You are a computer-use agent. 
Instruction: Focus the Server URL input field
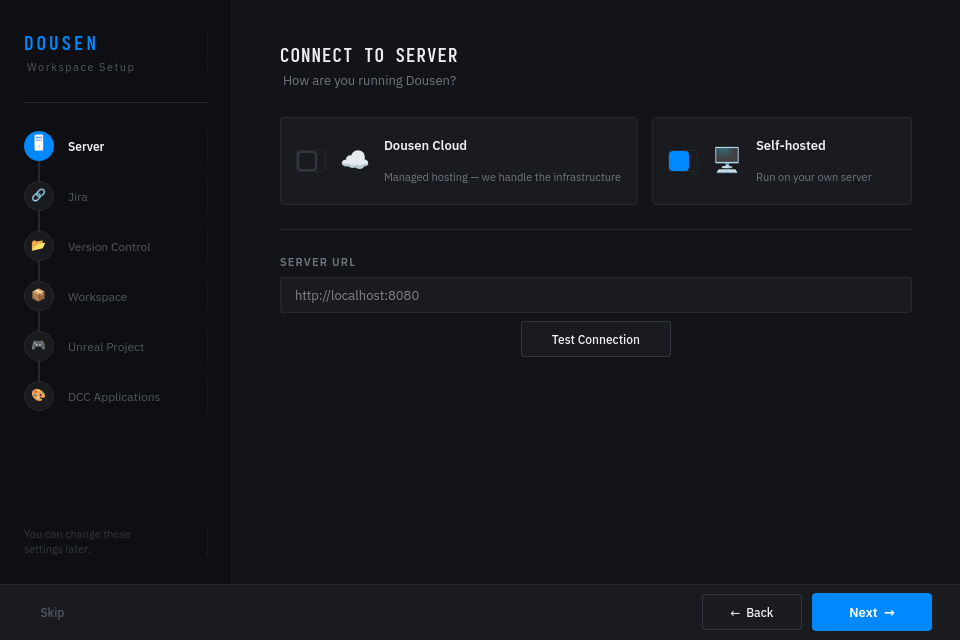596,295
